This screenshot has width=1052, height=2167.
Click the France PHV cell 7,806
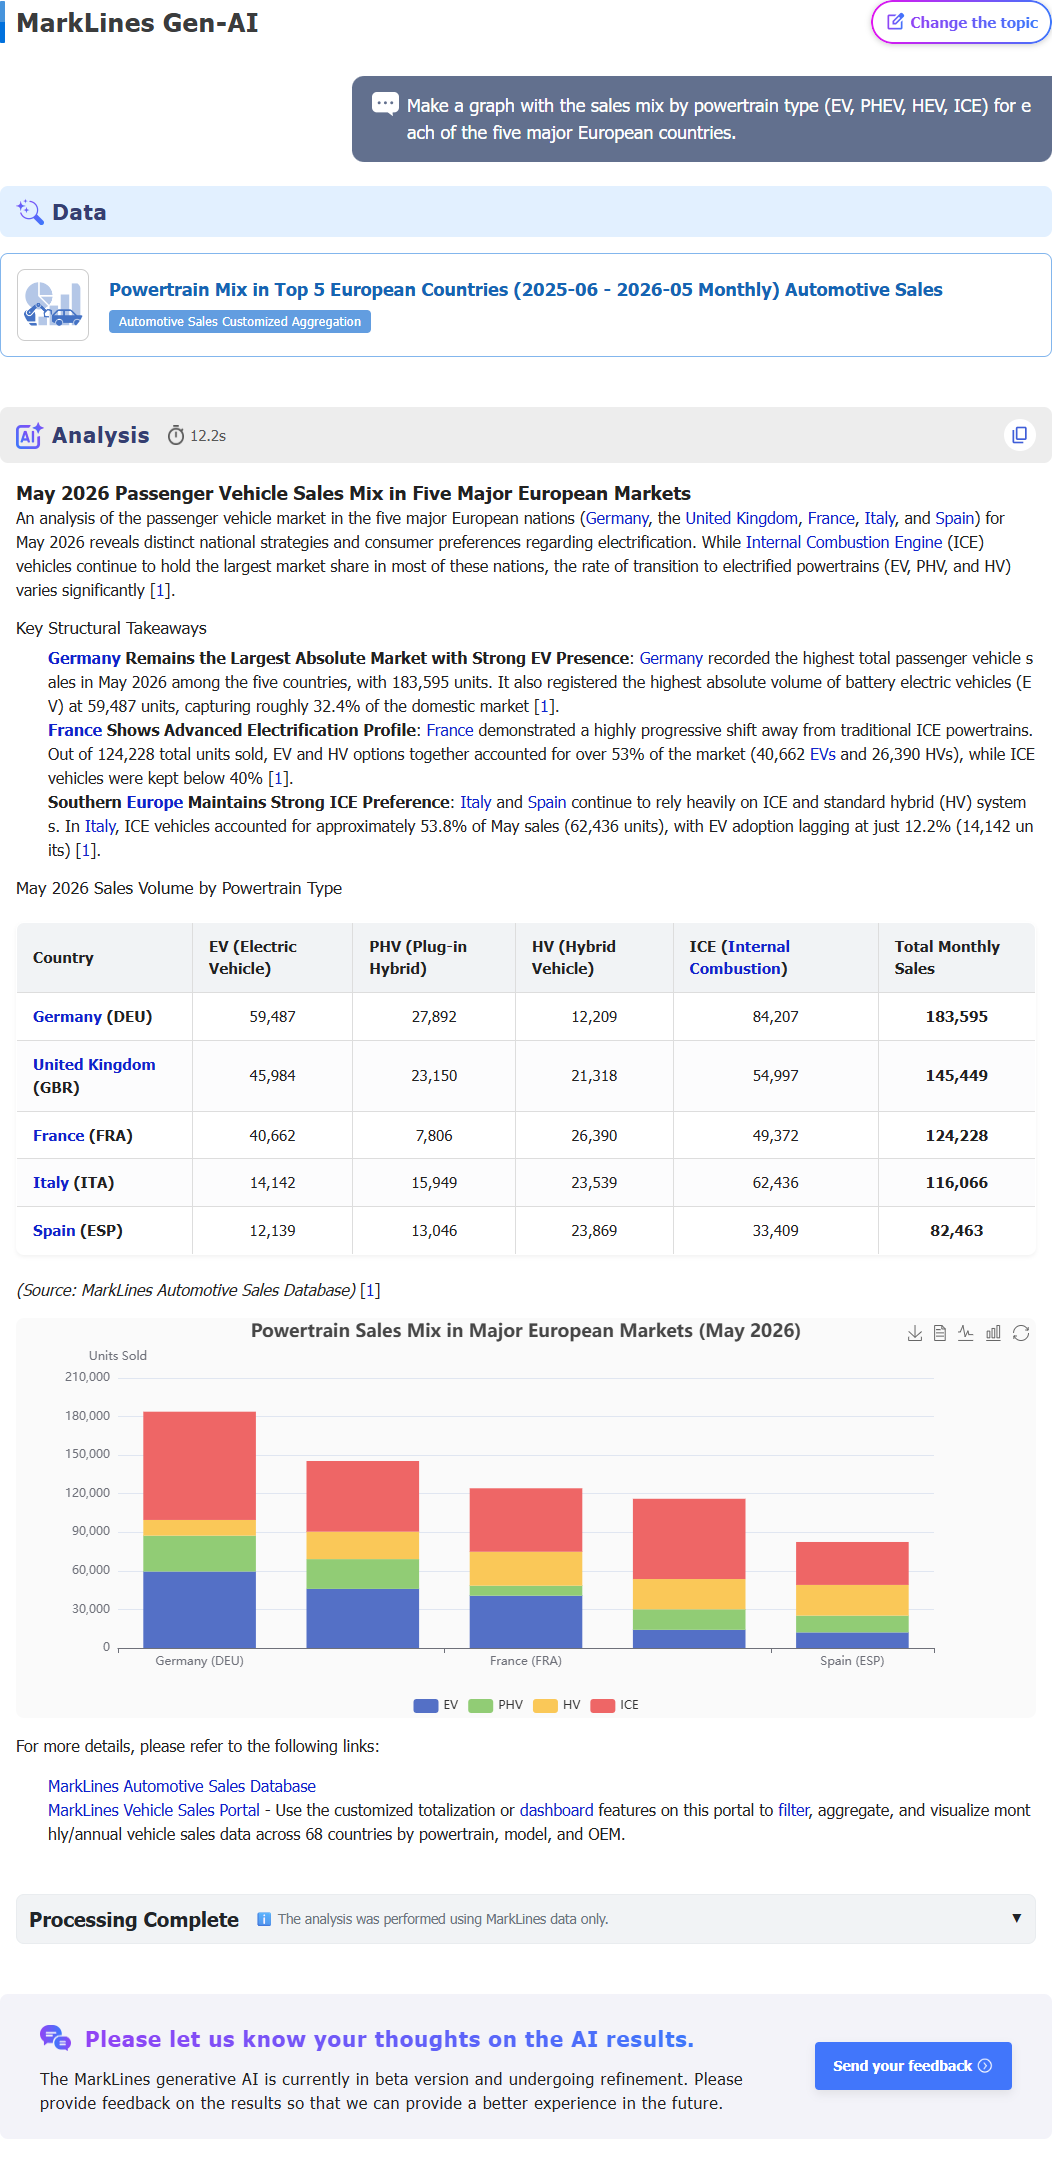coord(434,1135)
